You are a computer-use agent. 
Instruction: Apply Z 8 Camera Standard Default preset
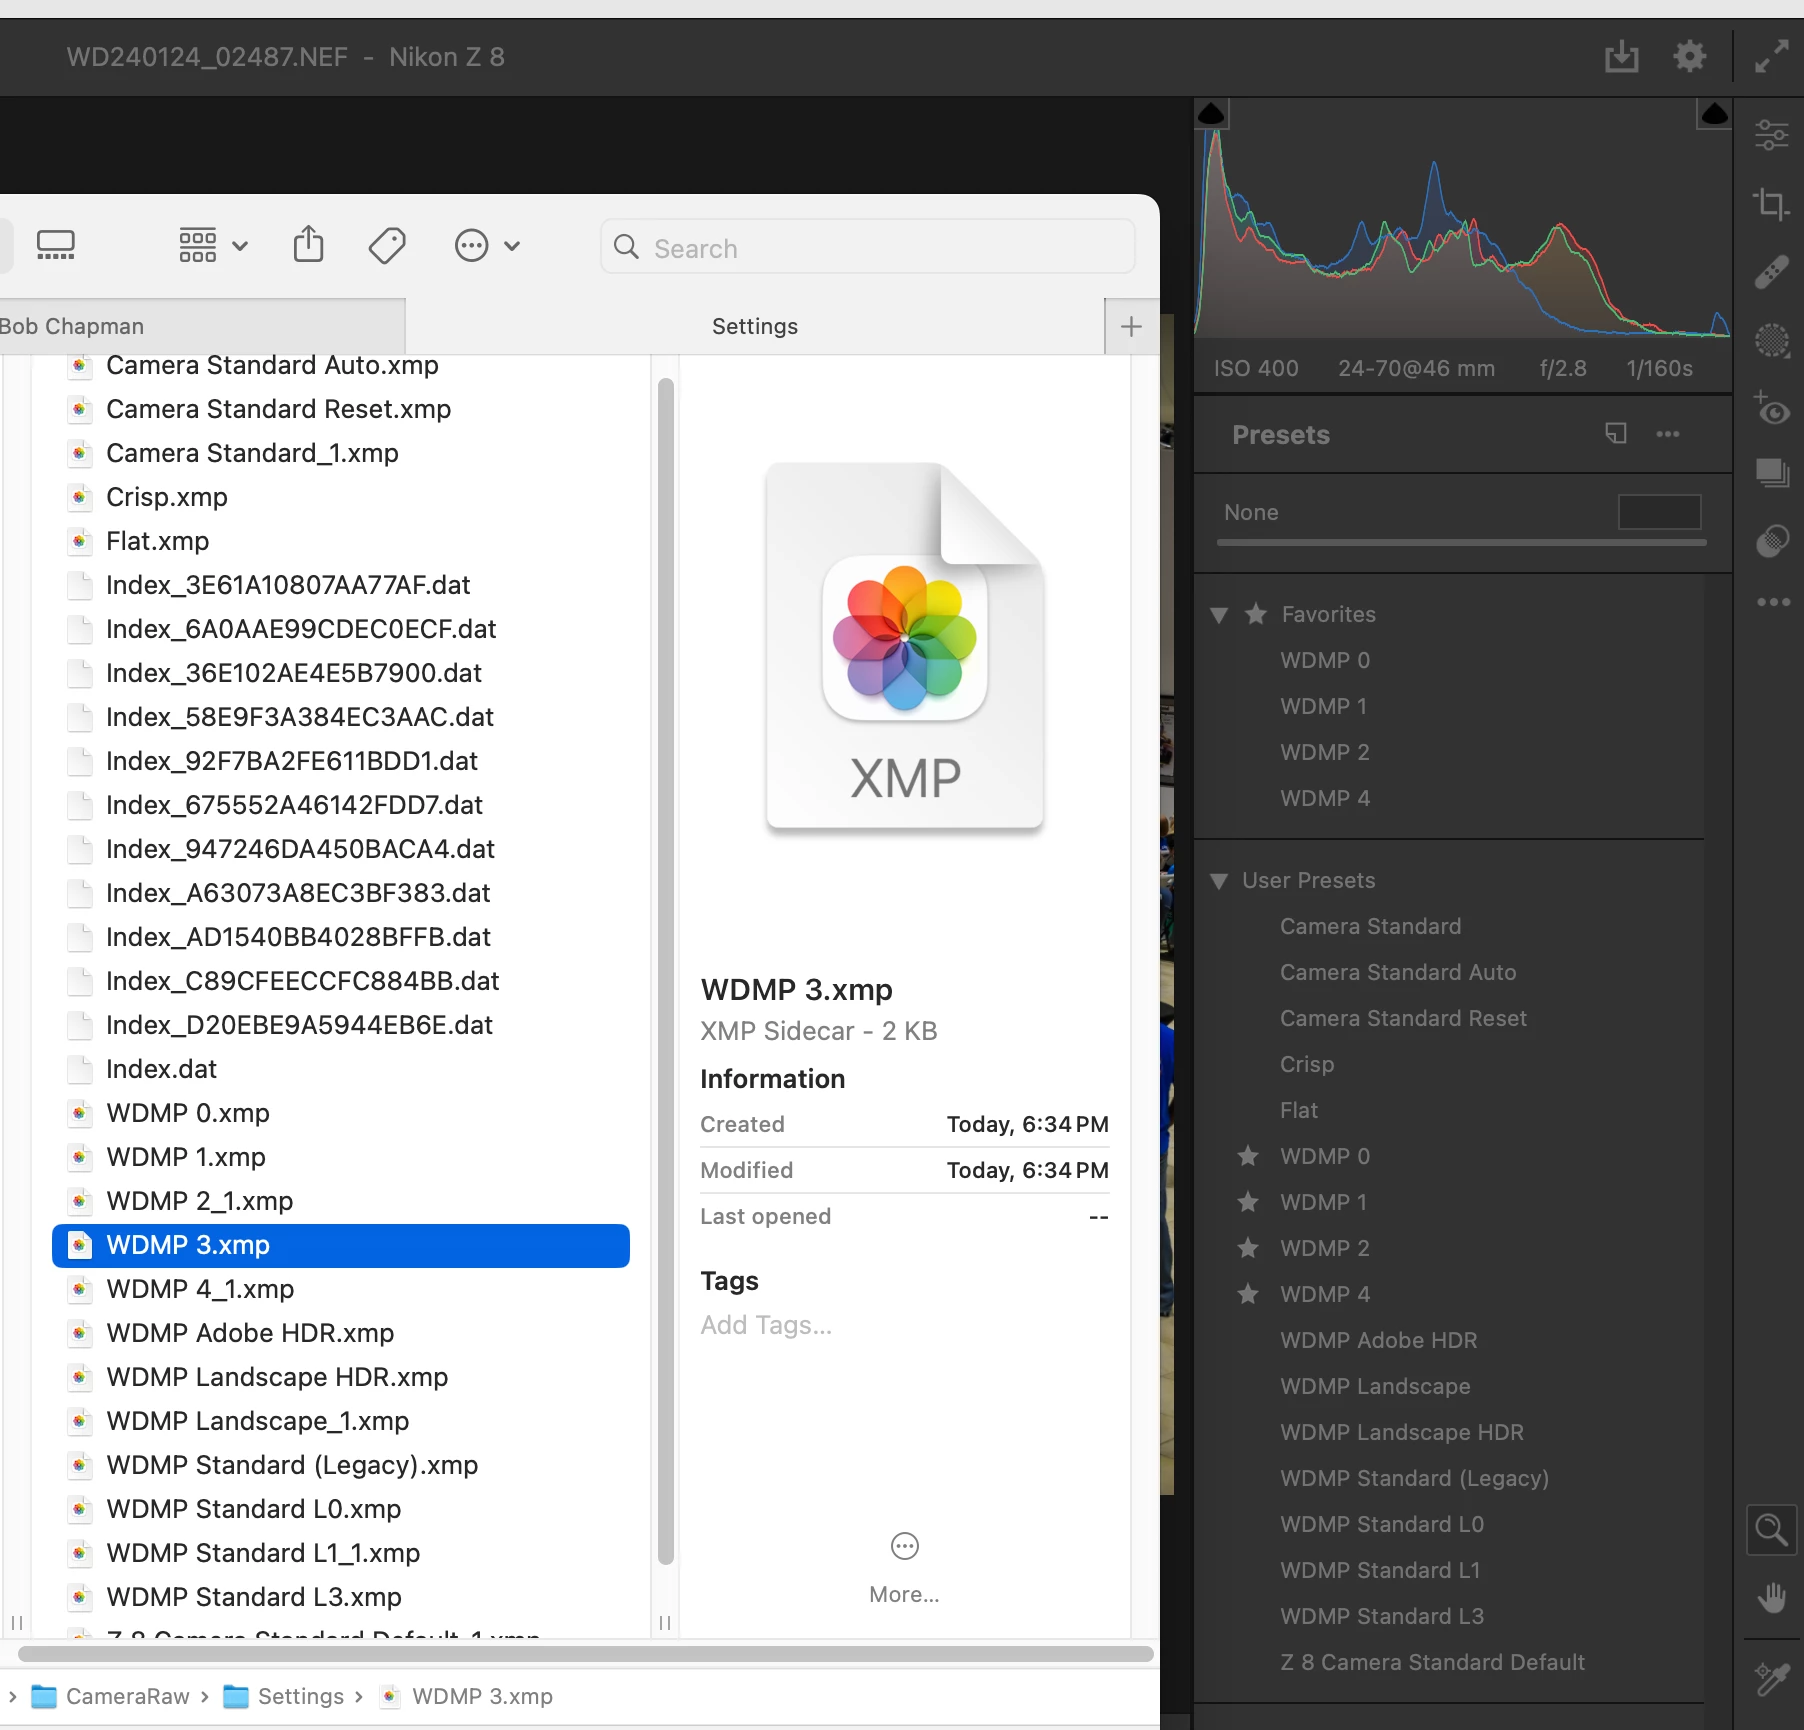[1432, 1662]
